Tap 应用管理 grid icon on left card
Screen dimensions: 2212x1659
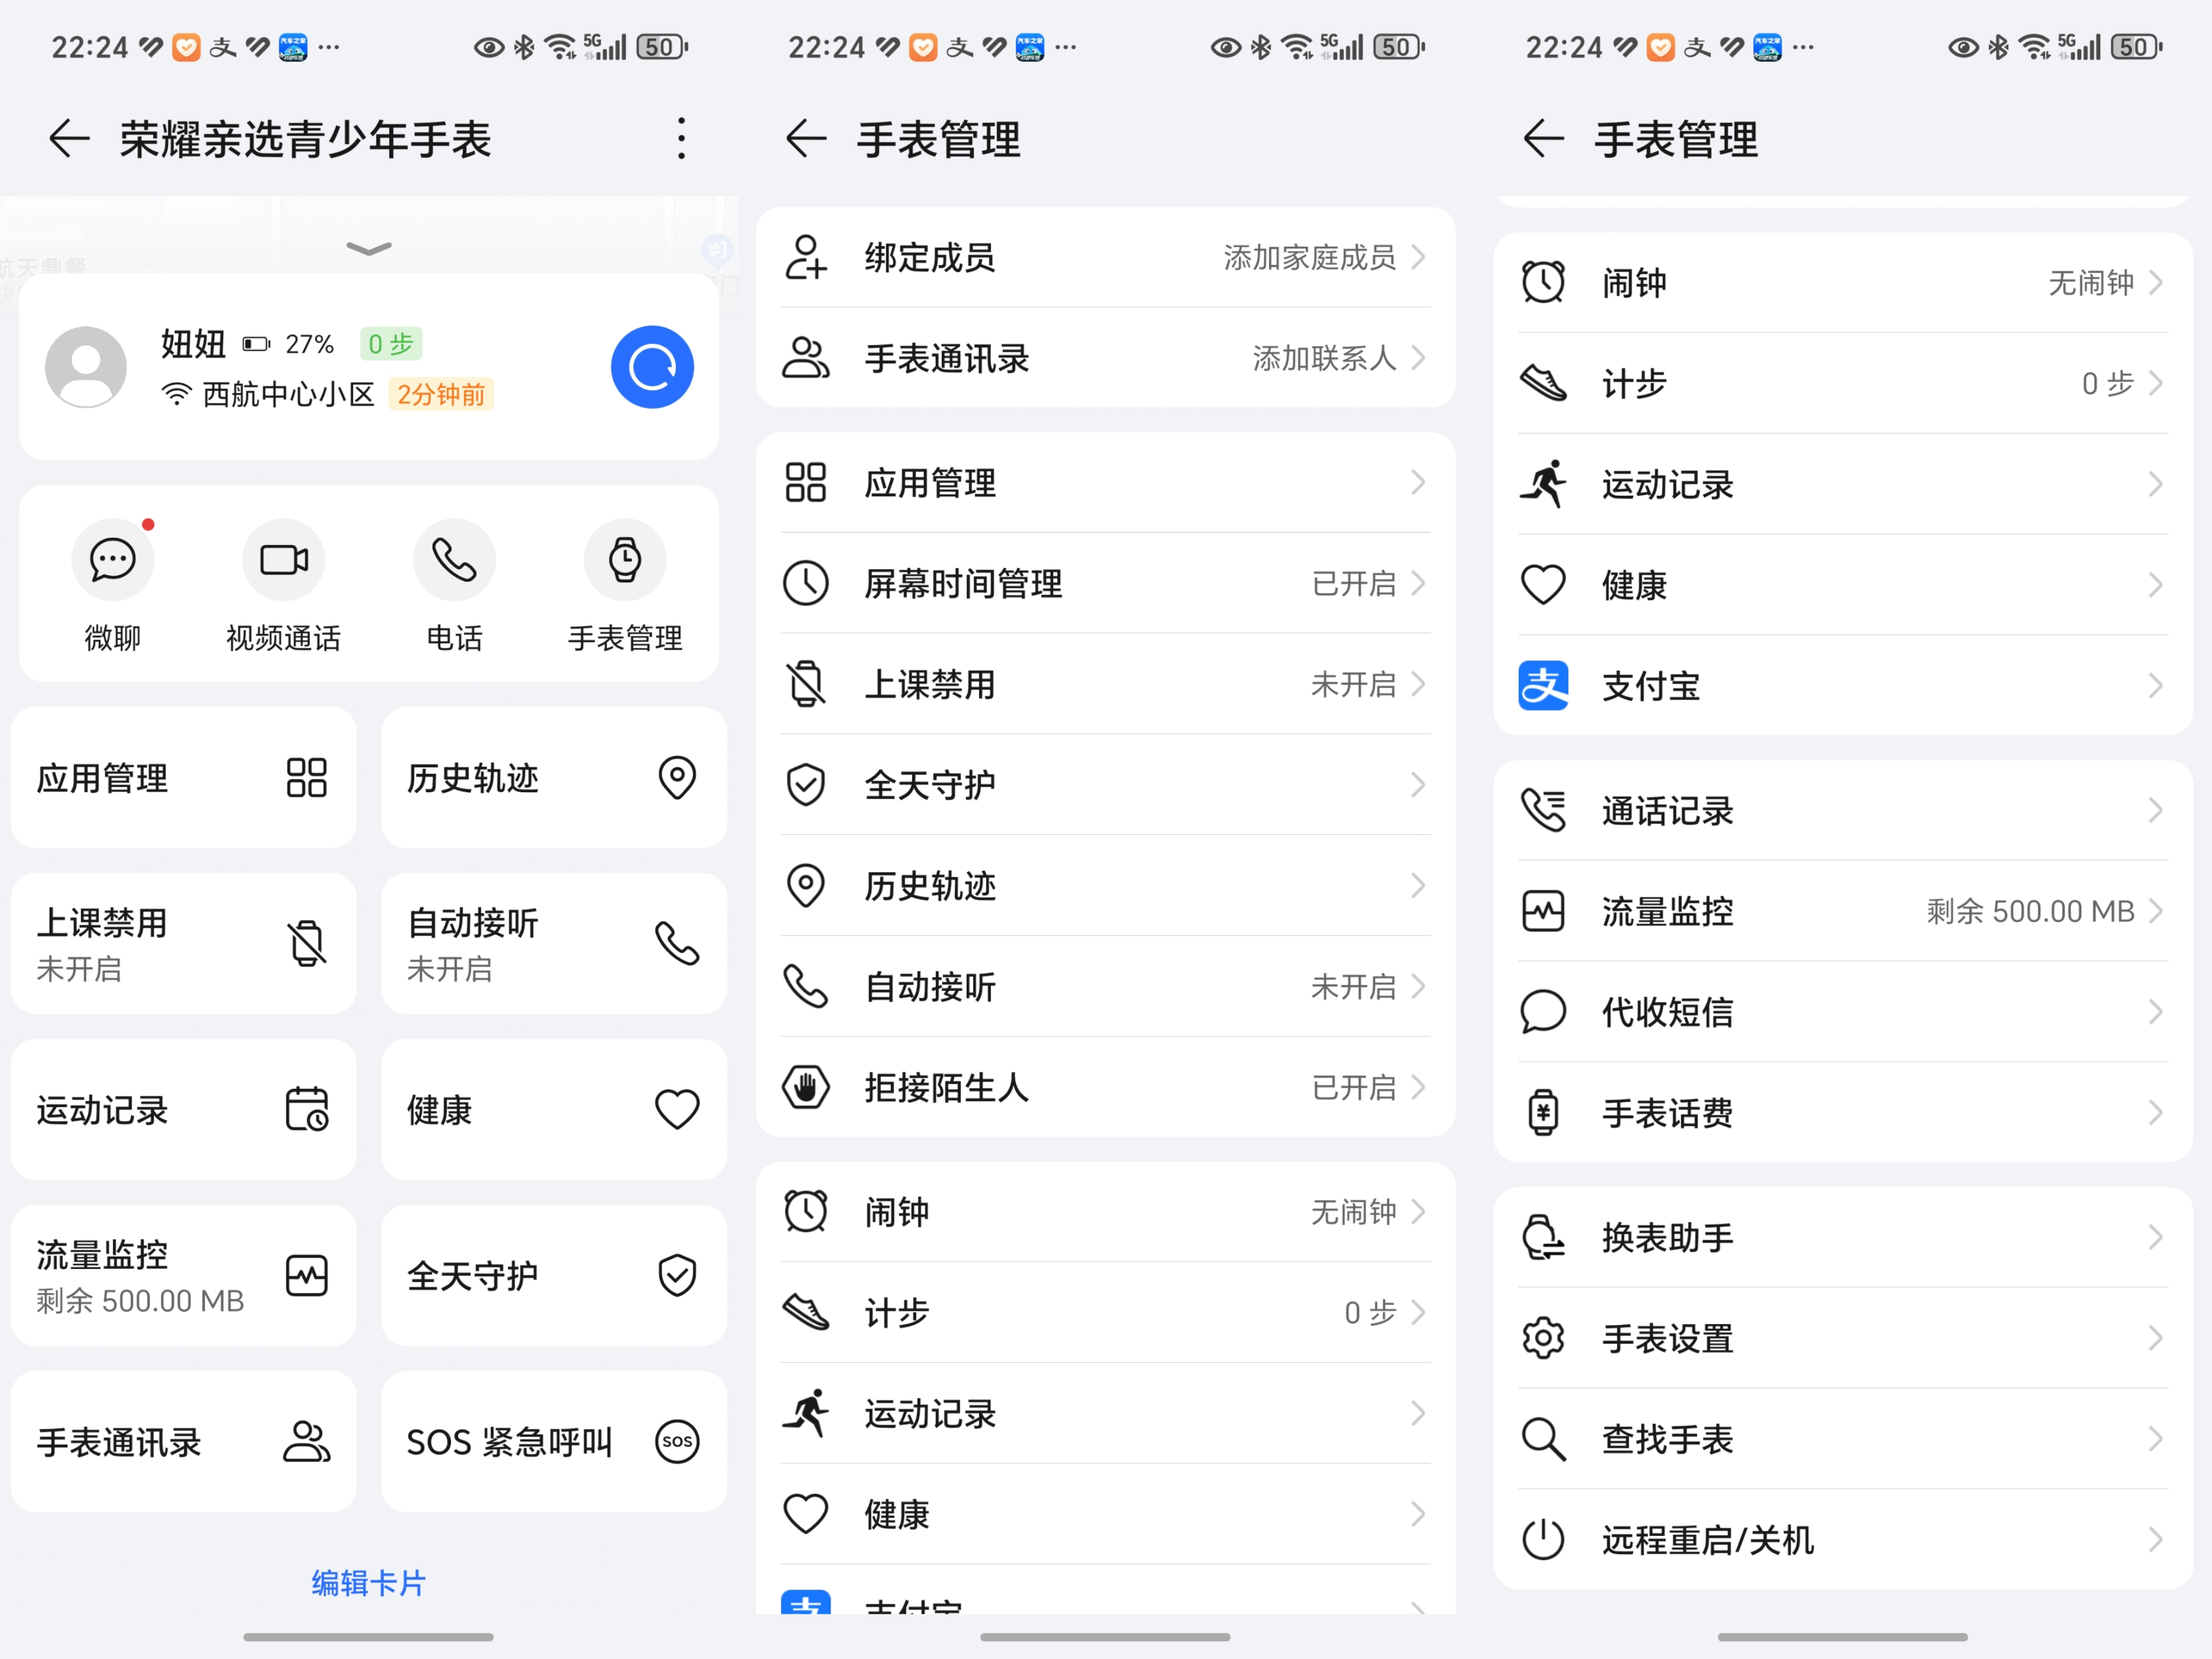tap(307, 777)
